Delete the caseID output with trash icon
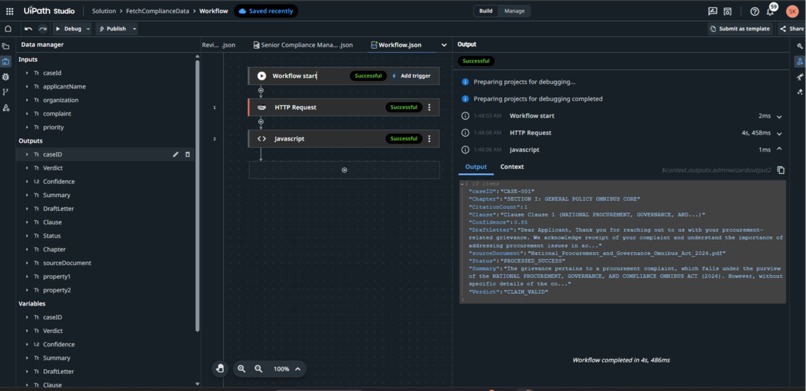 click(187, 154)
